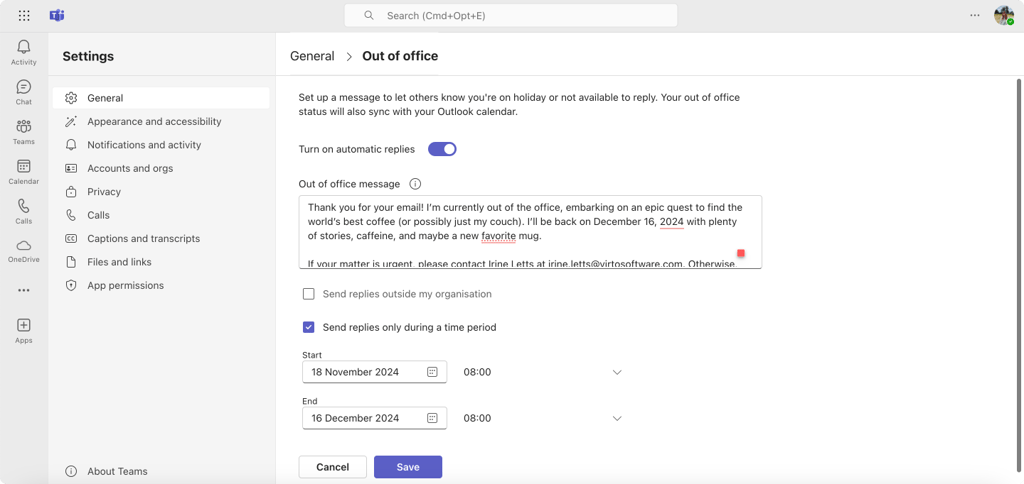1024x484 pixels.
Task: Open Calls in the left rail
Action: (x=24, y=212)
